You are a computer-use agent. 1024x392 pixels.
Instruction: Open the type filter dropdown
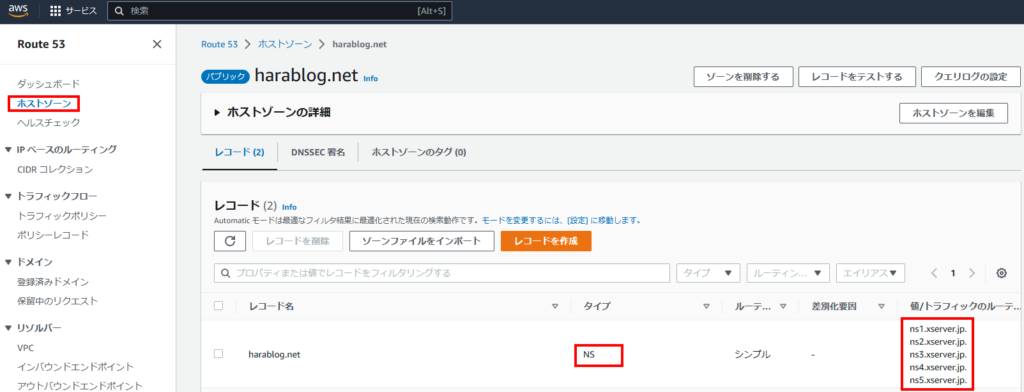click(708, 273)
